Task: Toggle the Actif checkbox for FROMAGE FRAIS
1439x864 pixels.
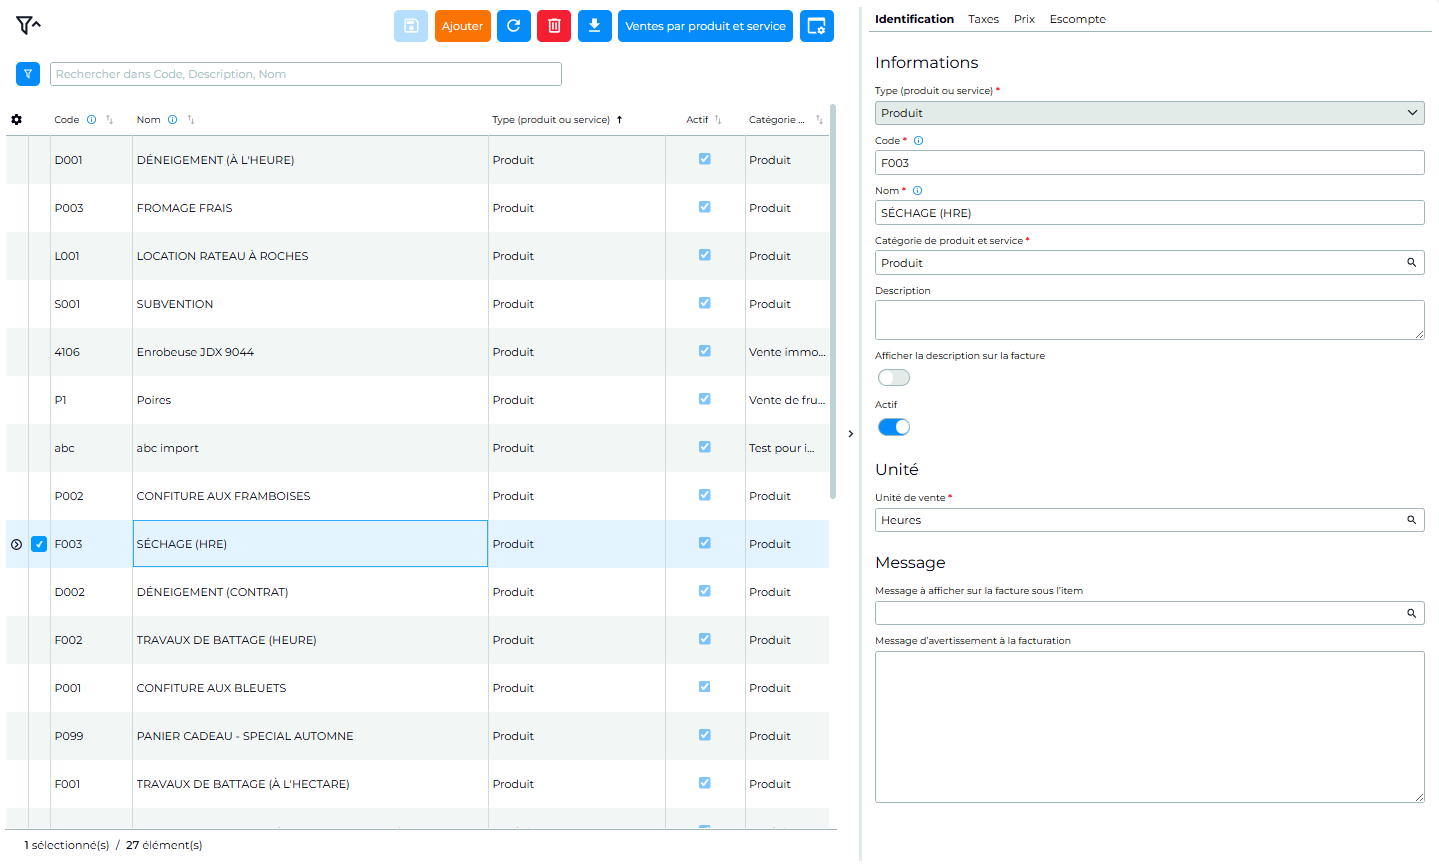Action: click(x=705, y=207)
